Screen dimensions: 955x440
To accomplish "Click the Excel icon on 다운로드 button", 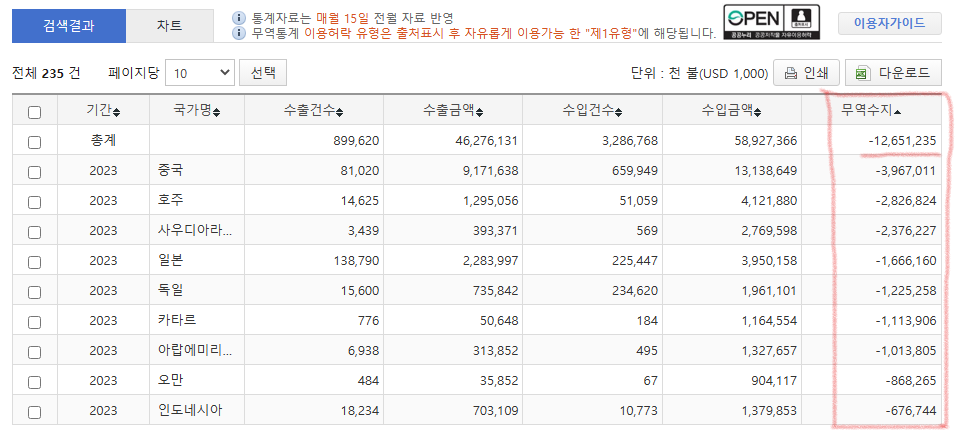I will [864, 73].
